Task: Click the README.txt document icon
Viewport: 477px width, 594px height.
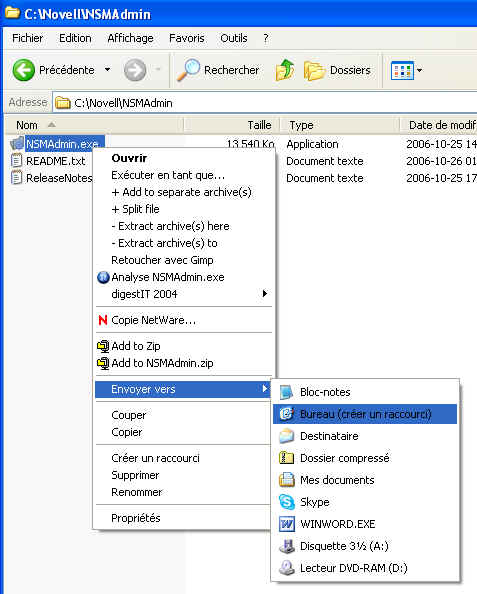Action: [x=16, y=161]
